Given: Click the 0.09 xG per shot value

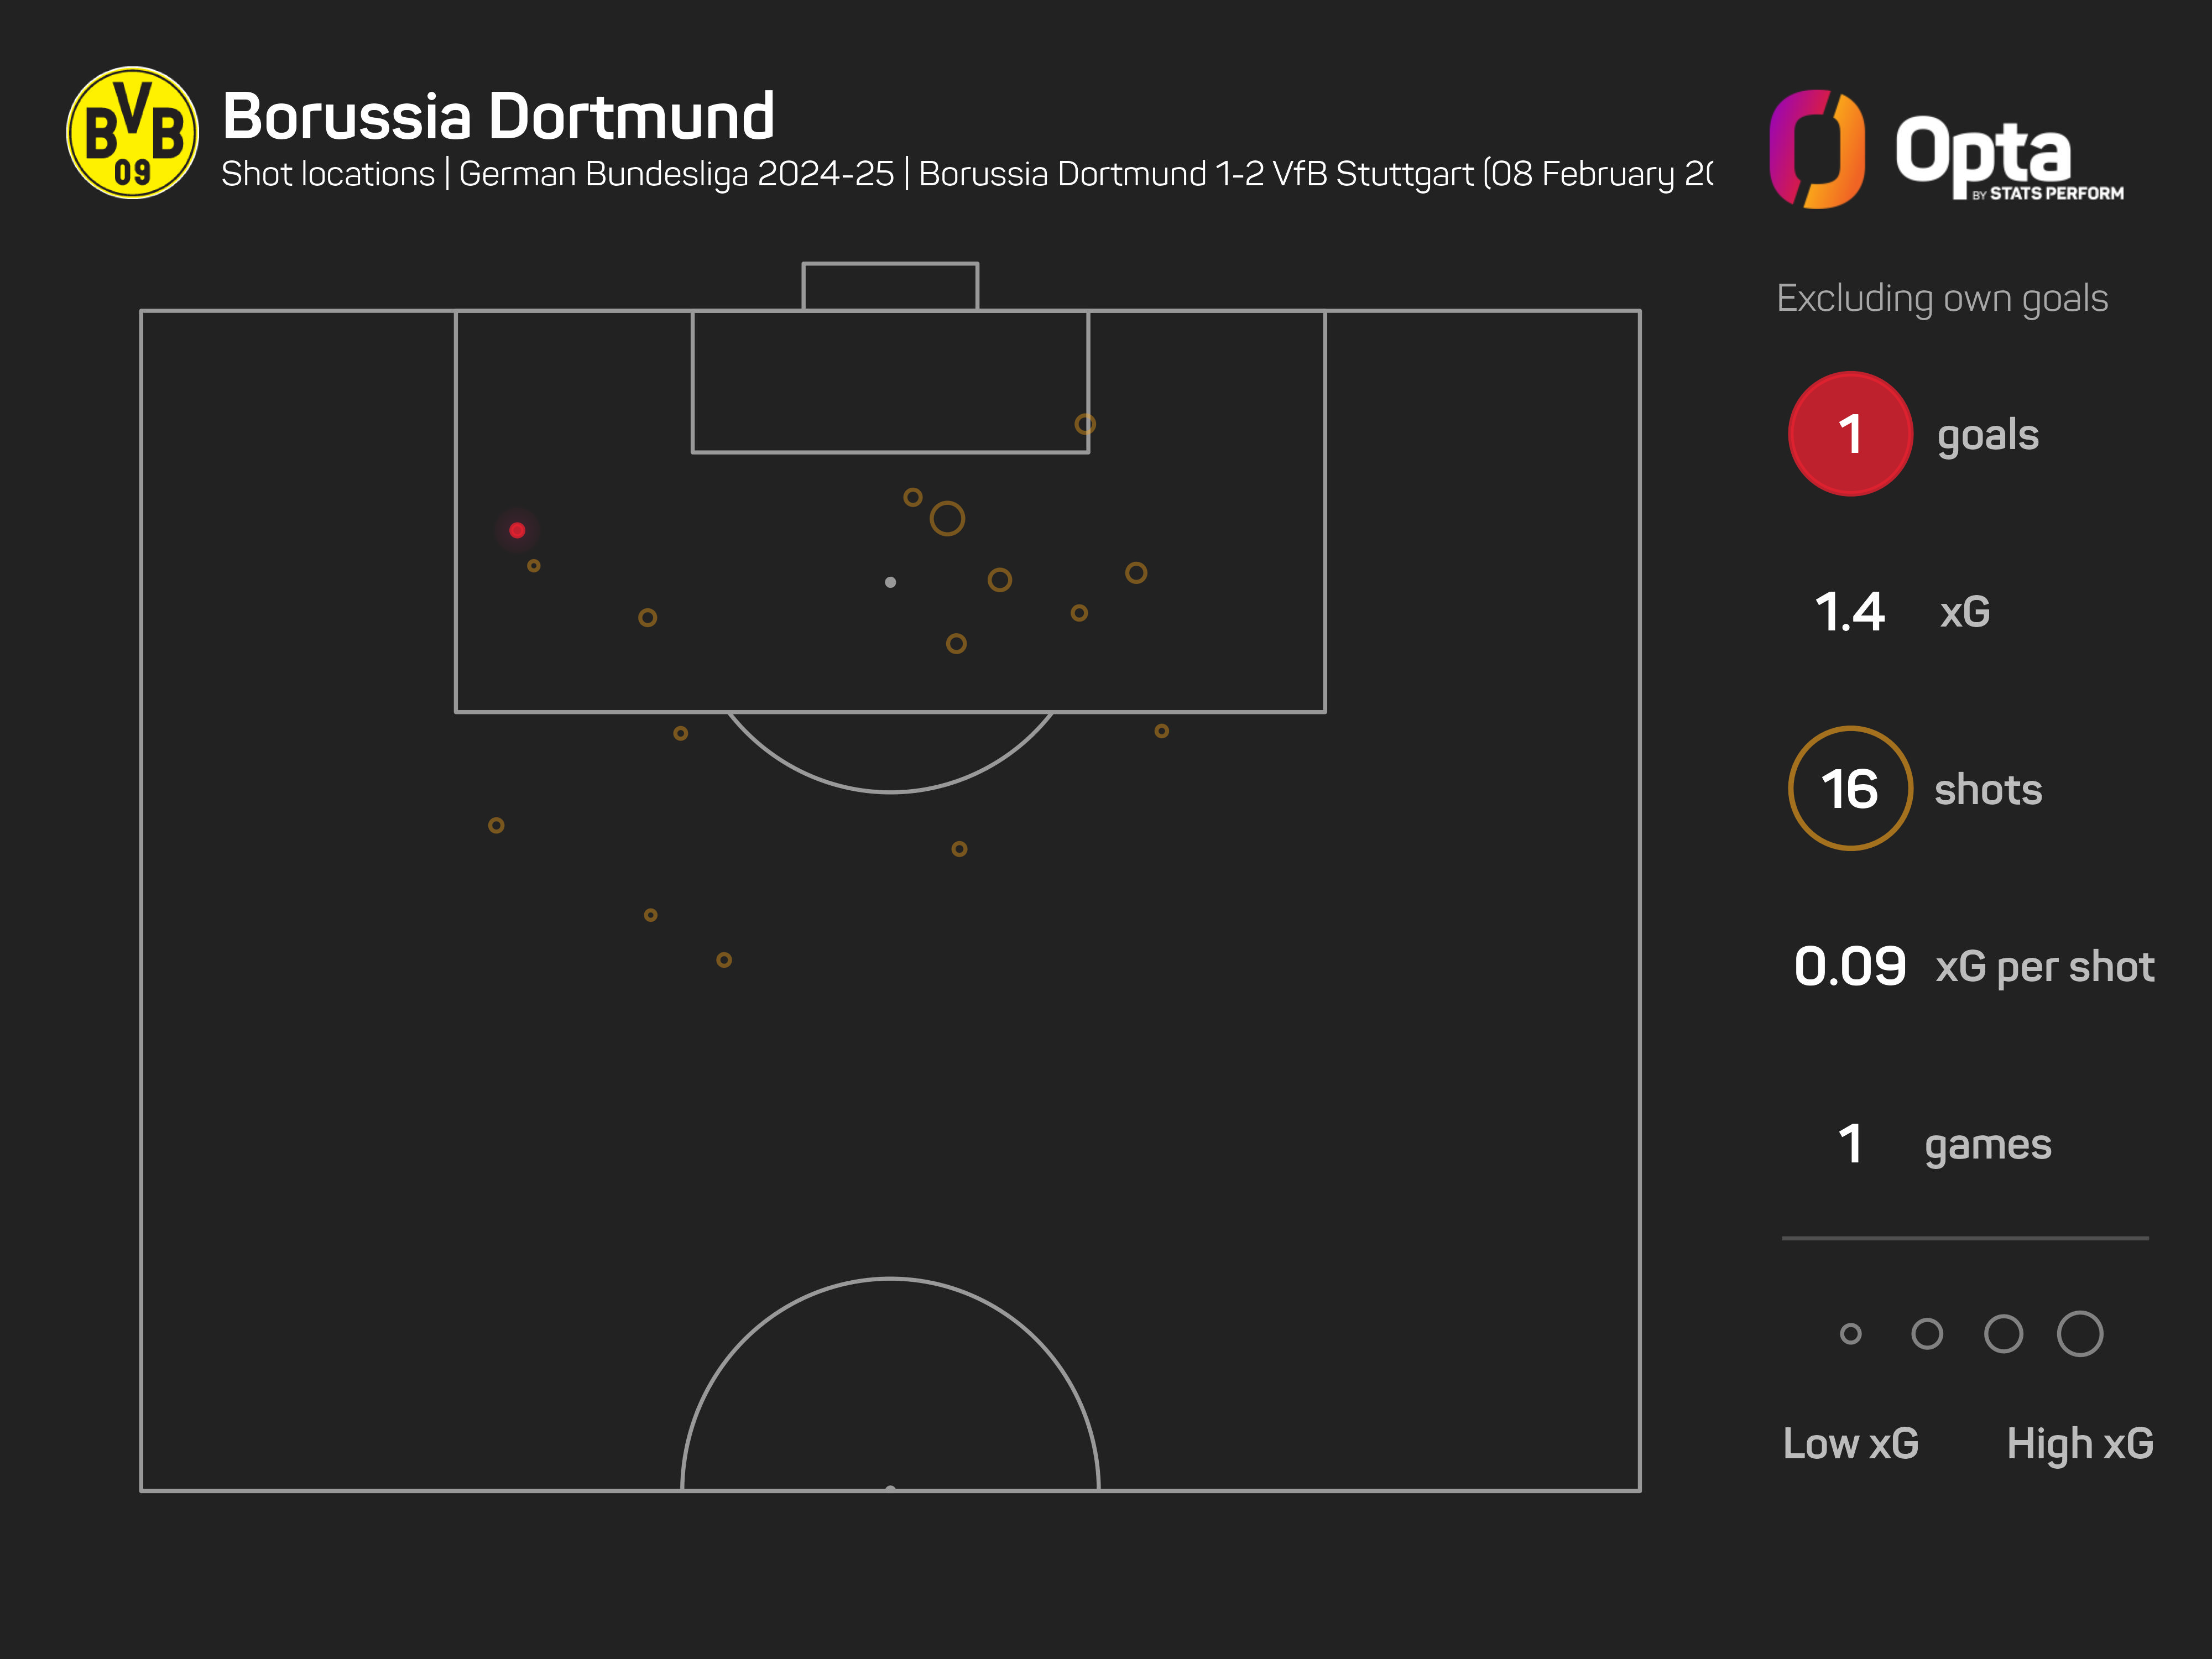Looking at the screenshot, I should [1850, 967].
